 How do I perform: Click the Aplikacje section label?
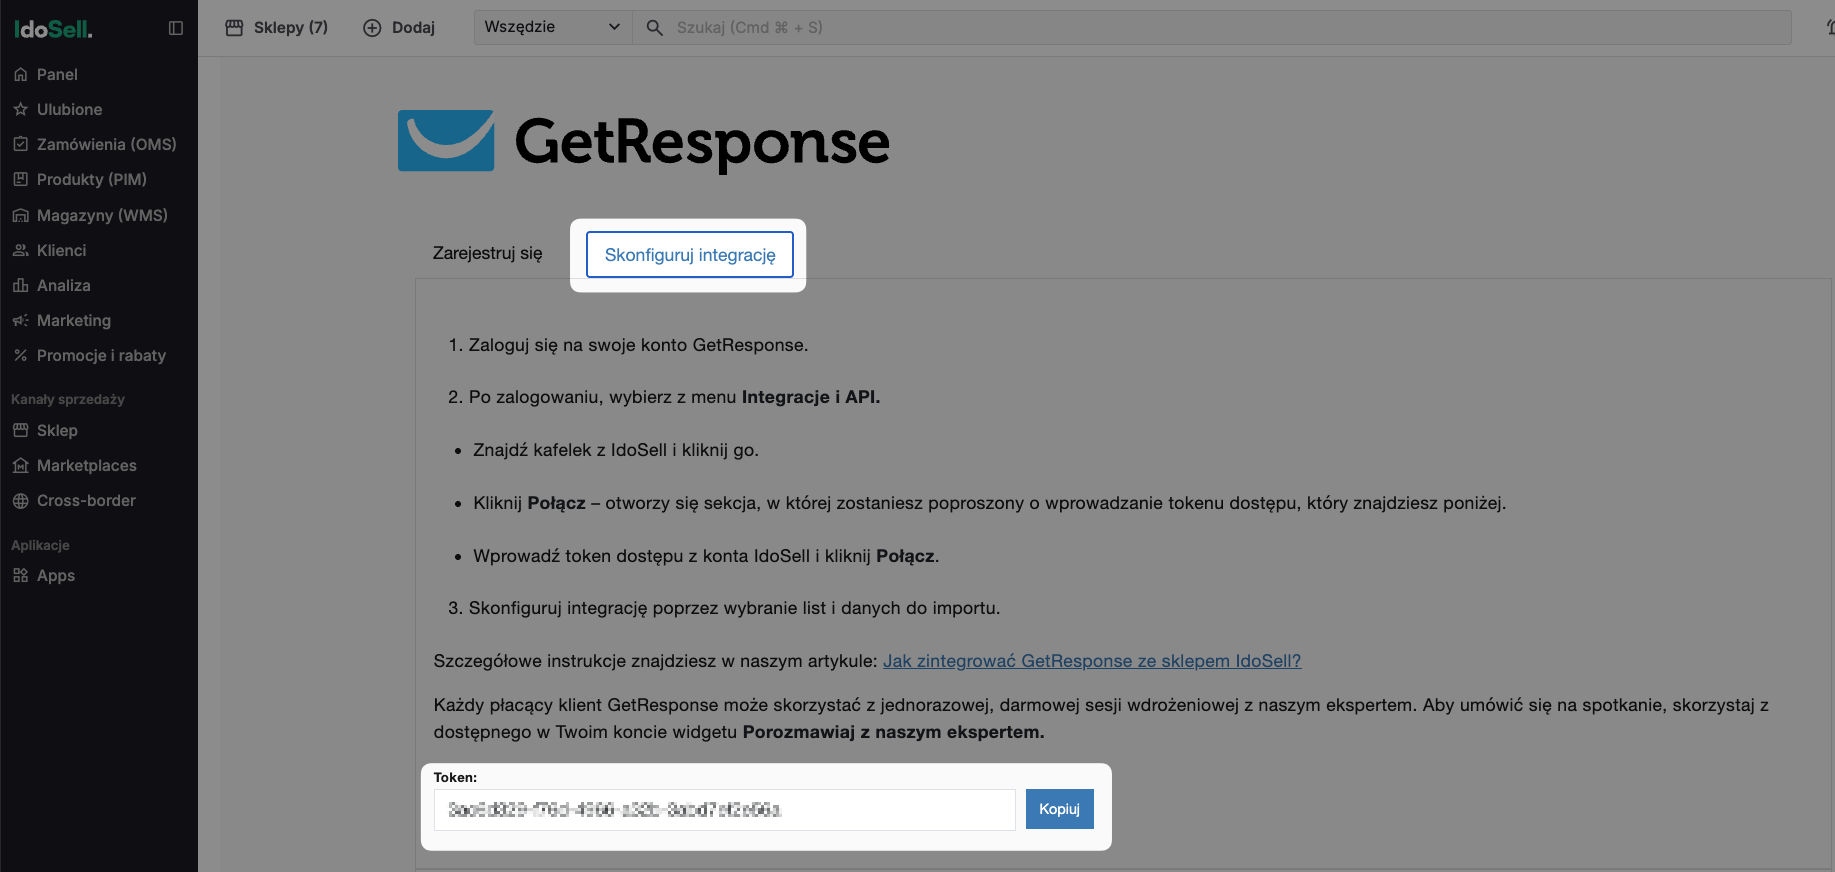40,545
